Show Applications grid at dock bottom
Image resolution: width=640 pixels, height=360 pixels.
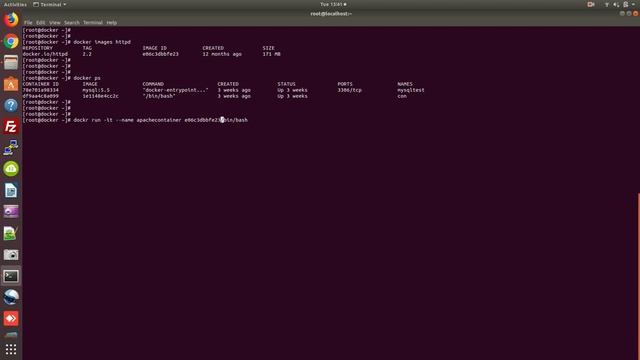tap(11, 349)
